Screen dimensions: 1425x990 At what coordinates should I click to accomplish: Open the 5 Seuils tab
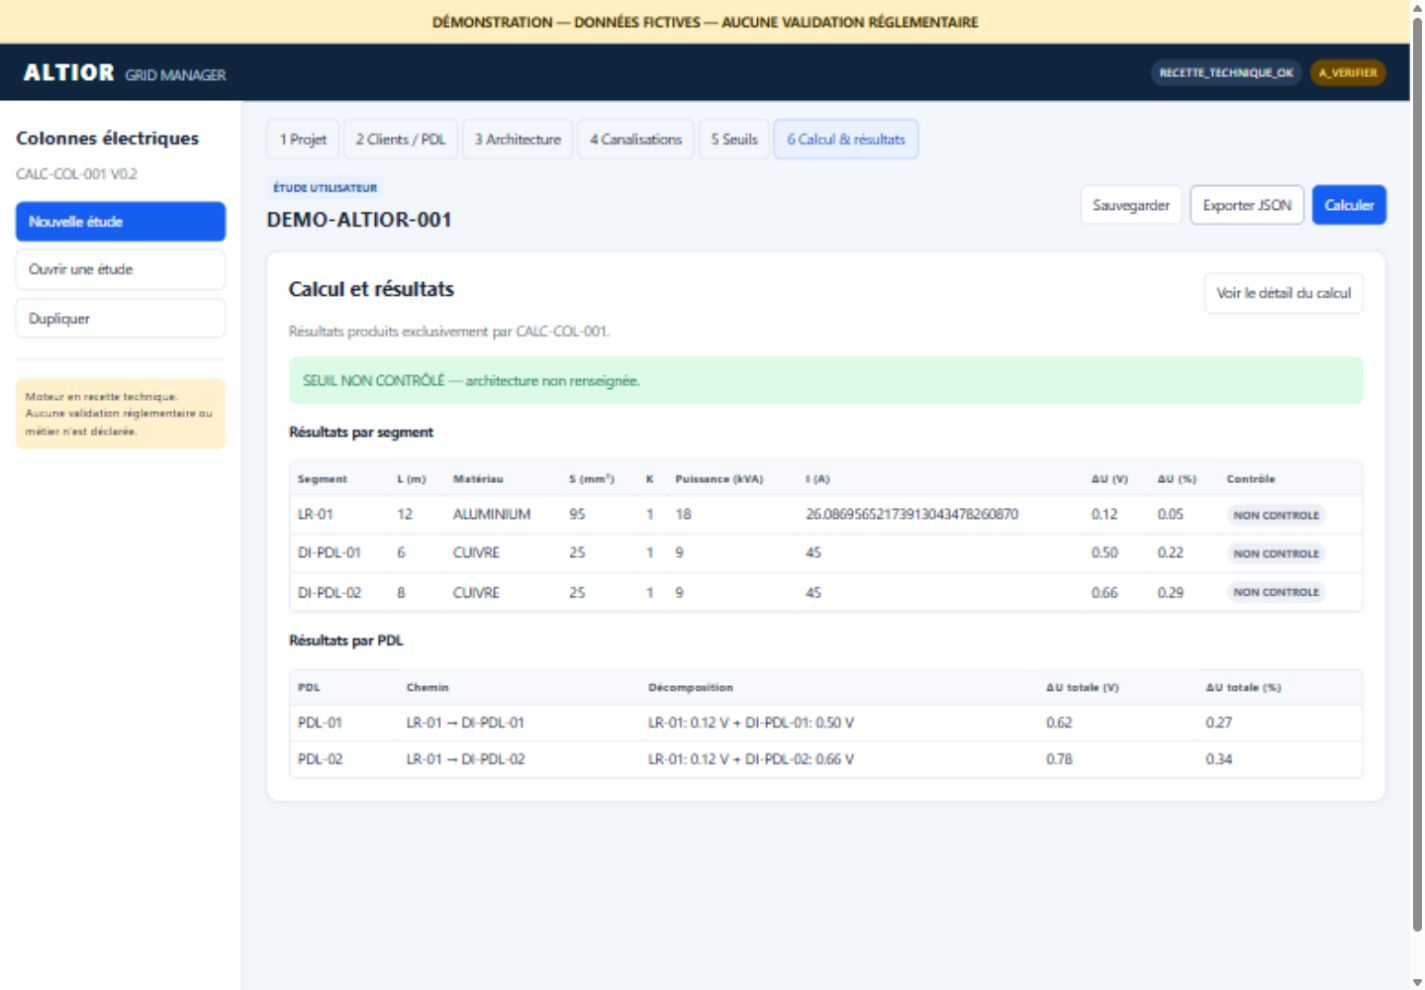[x=734, y=140]
